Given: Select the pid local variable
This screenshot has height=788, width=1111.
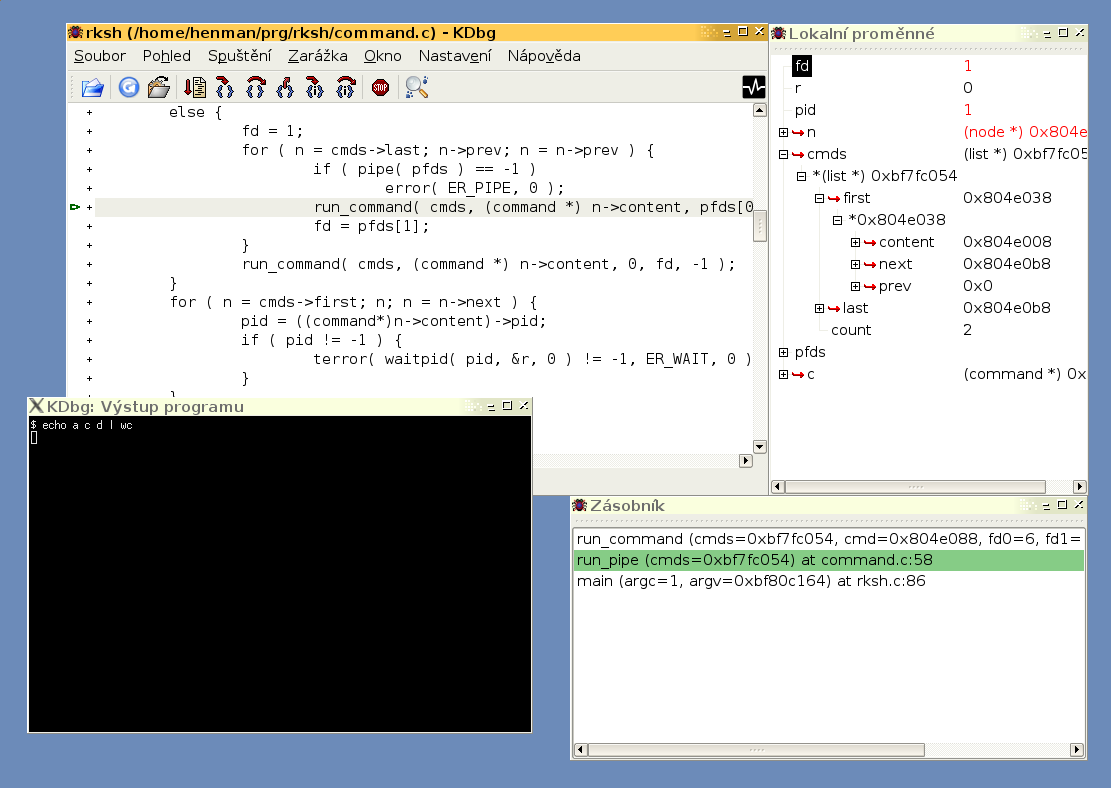Looking at the screenshot, I should coord(805,110).
